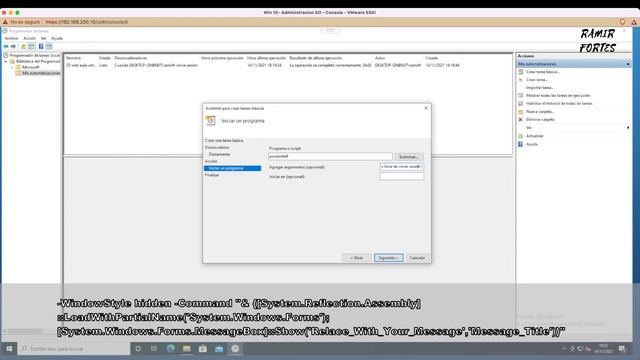Select the Diariamente wizard step
Screen dimensions: 640x360
tap(220, 154)
